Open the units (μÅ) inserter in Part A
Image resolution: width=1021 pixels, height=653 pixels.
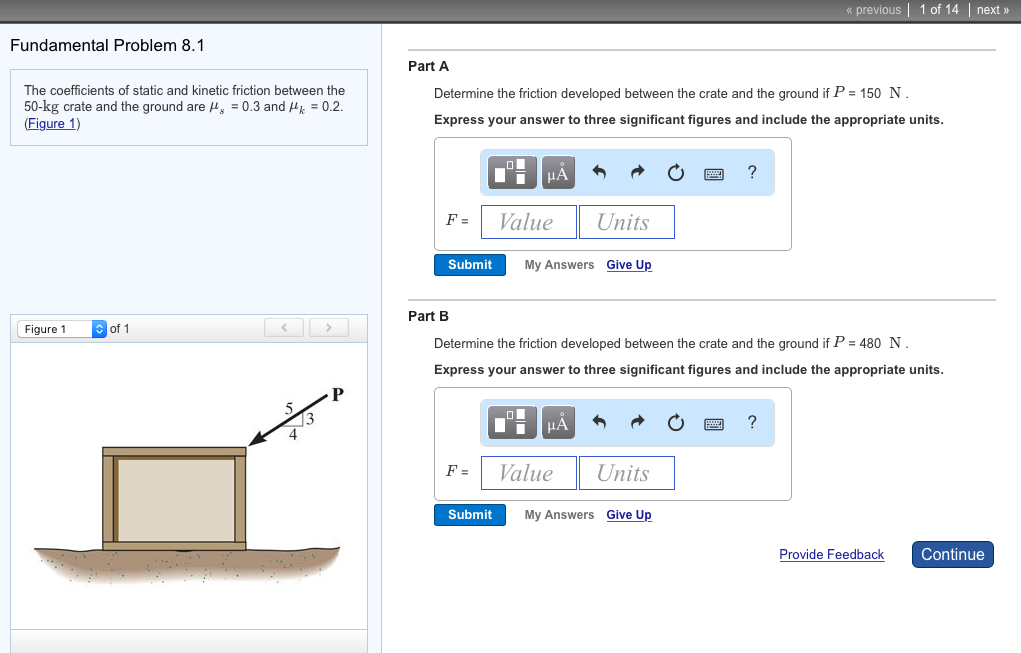point(558,172)
